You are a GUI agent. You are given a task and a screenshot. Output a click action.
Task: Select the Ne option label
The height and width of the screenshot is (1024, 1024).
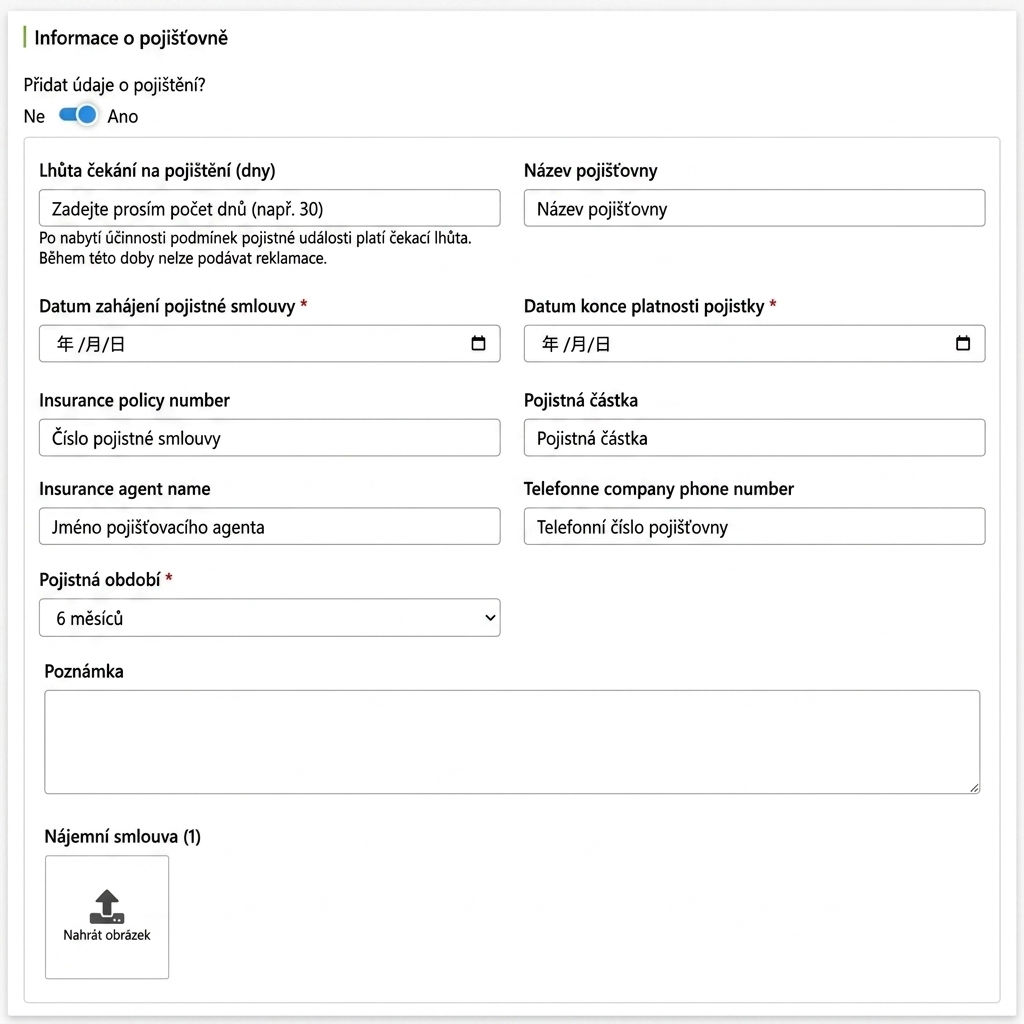(34, 116)
